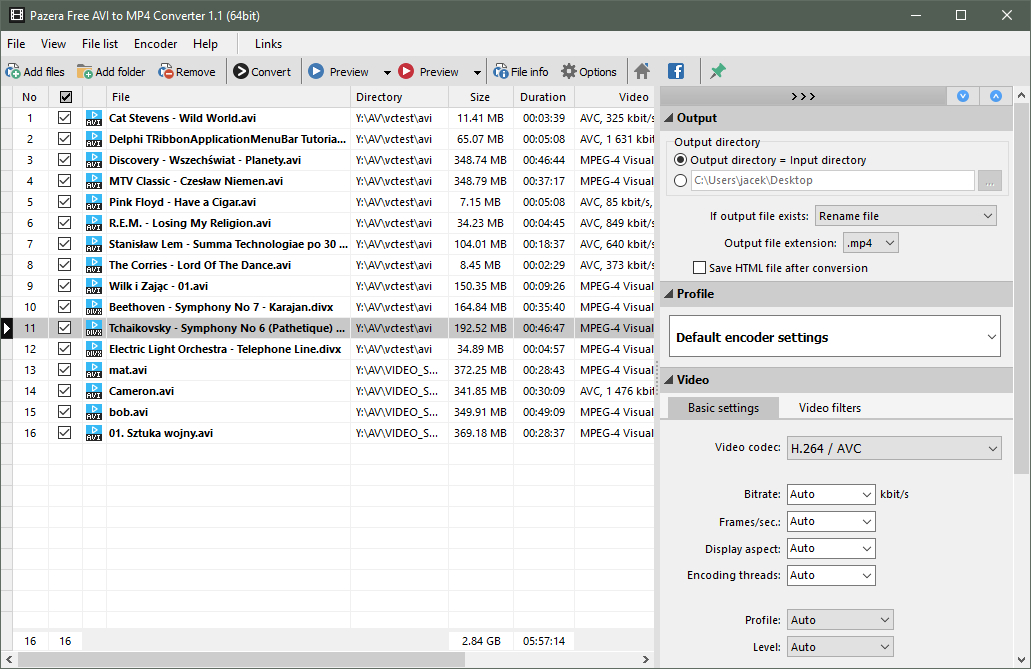This screenshot has width=1031, height=669.
Task: Click AVI icon of Pink Floyd file
Action: pyautogui.click(x=94, y=203)
